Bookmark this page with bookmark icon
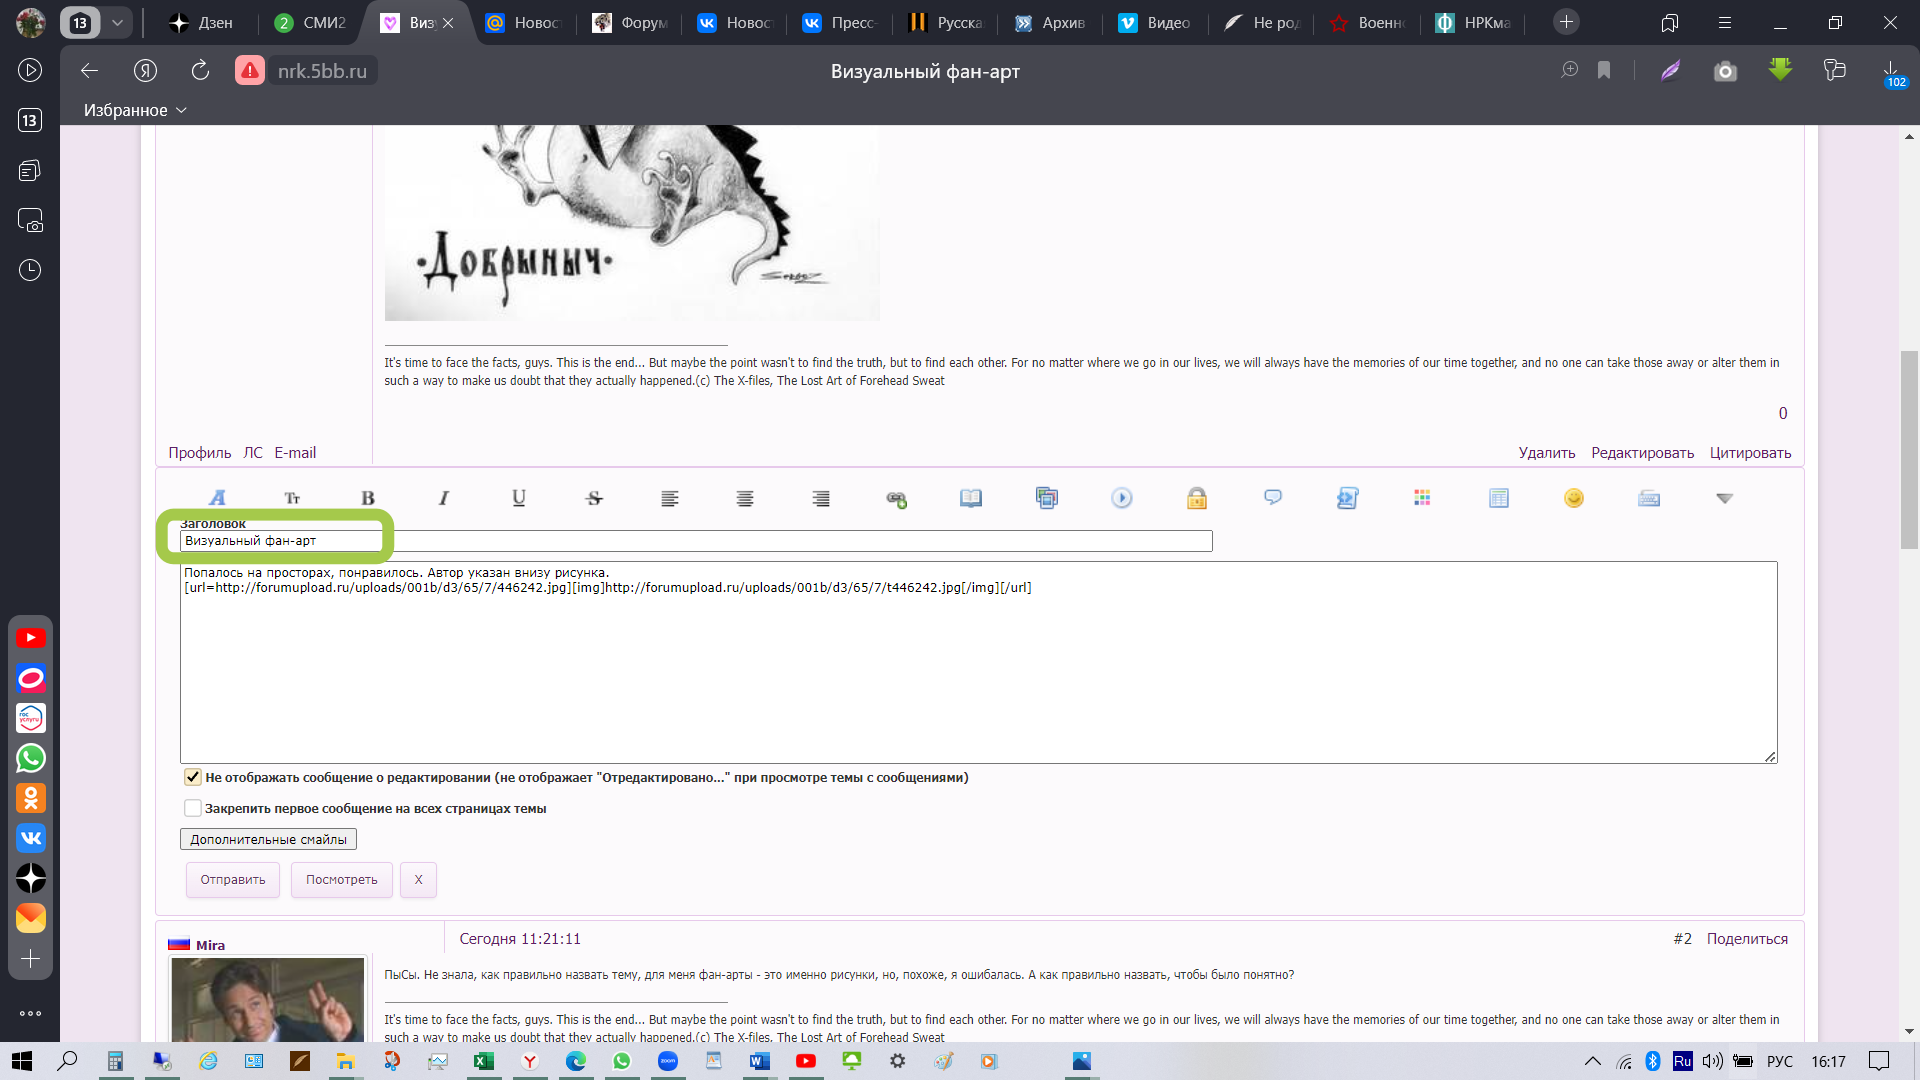The width and height of the screenshot is (1920, 1080). pos(1604,70)
